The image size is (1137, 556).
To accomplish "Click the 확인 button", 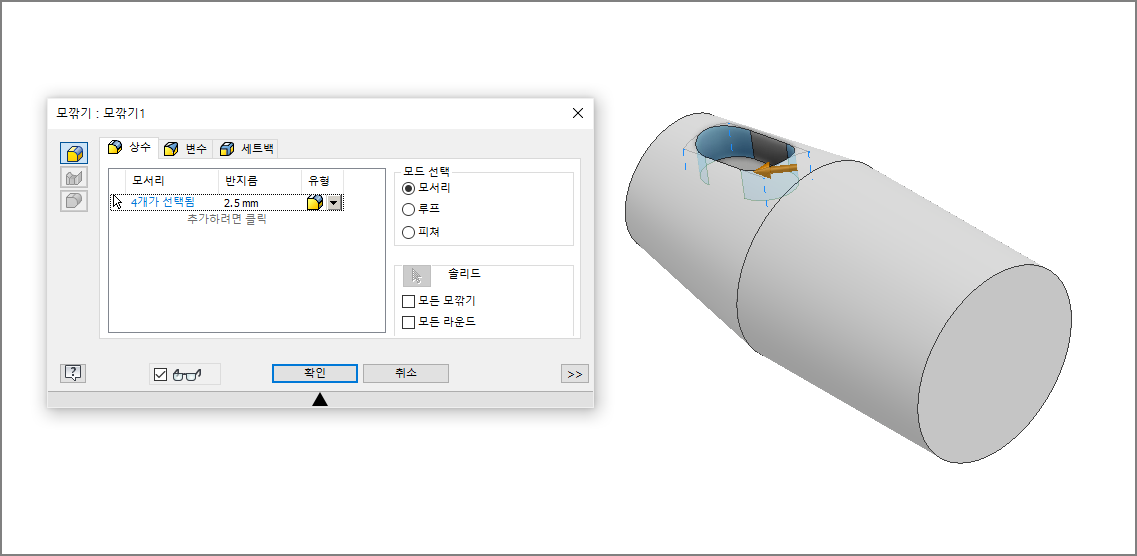I will (x=315, y=373).
